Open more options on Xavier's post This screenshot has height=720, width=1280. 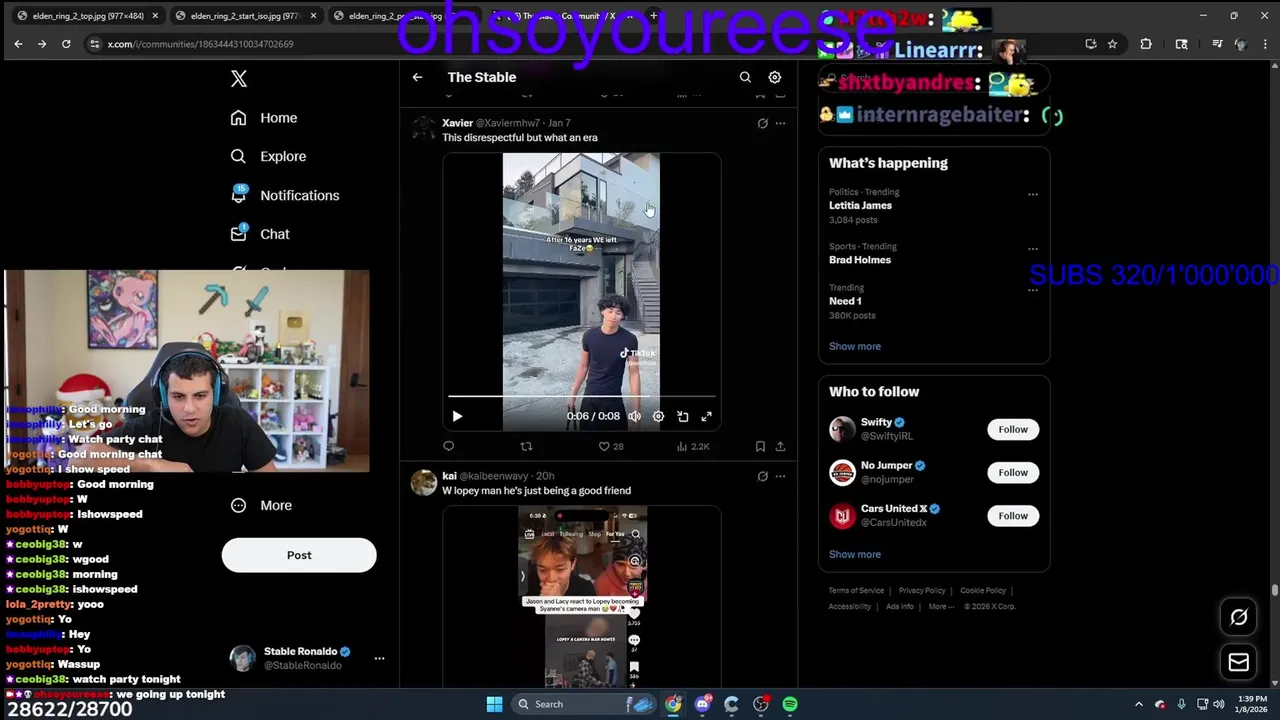pos(780,123)
